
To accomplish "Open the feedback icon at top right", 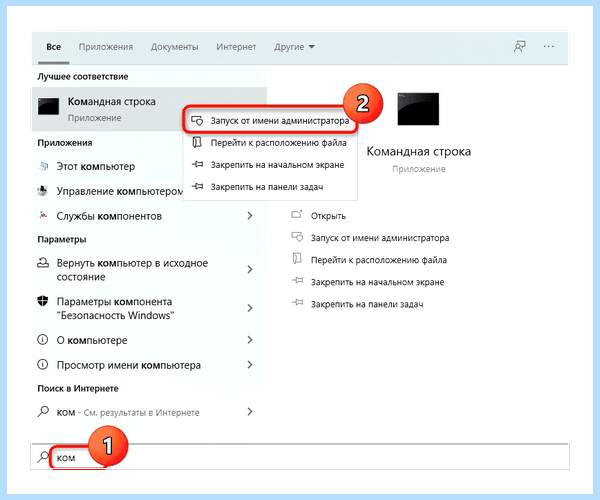I will point(519,47).
